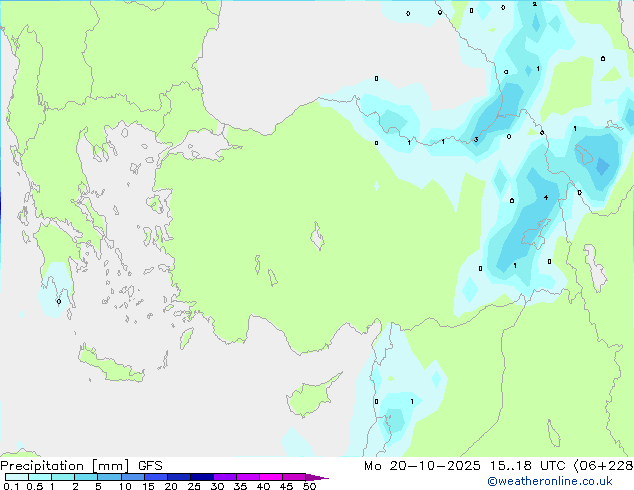Select the 5–10 mm blue legend swatch
Screen dimensions: 634x490
pos(109,477)
